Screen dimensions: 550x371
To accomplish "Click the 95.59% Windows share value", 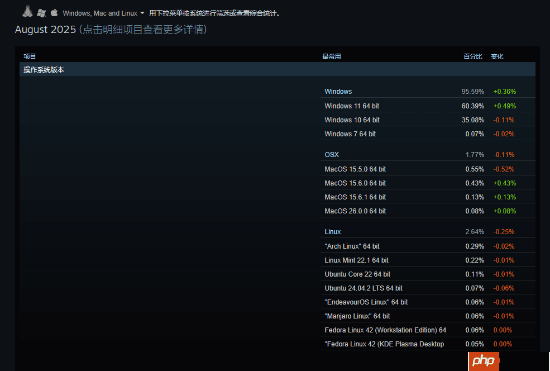I will tap(472, 92).
